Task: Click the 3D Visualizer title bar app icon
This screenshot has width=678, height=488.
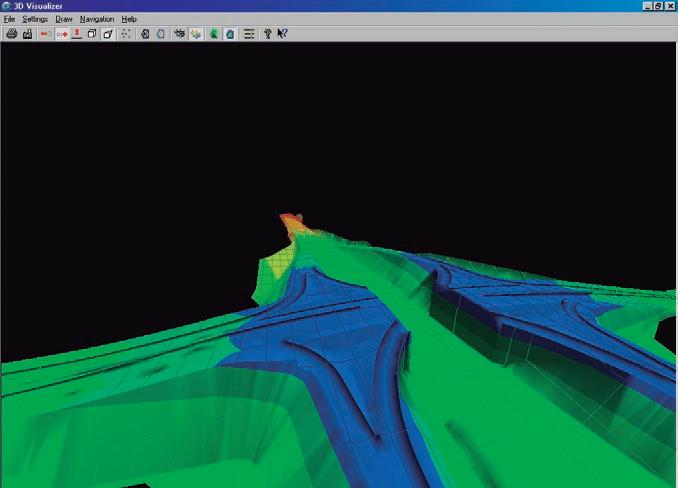Action: point(6,6)
